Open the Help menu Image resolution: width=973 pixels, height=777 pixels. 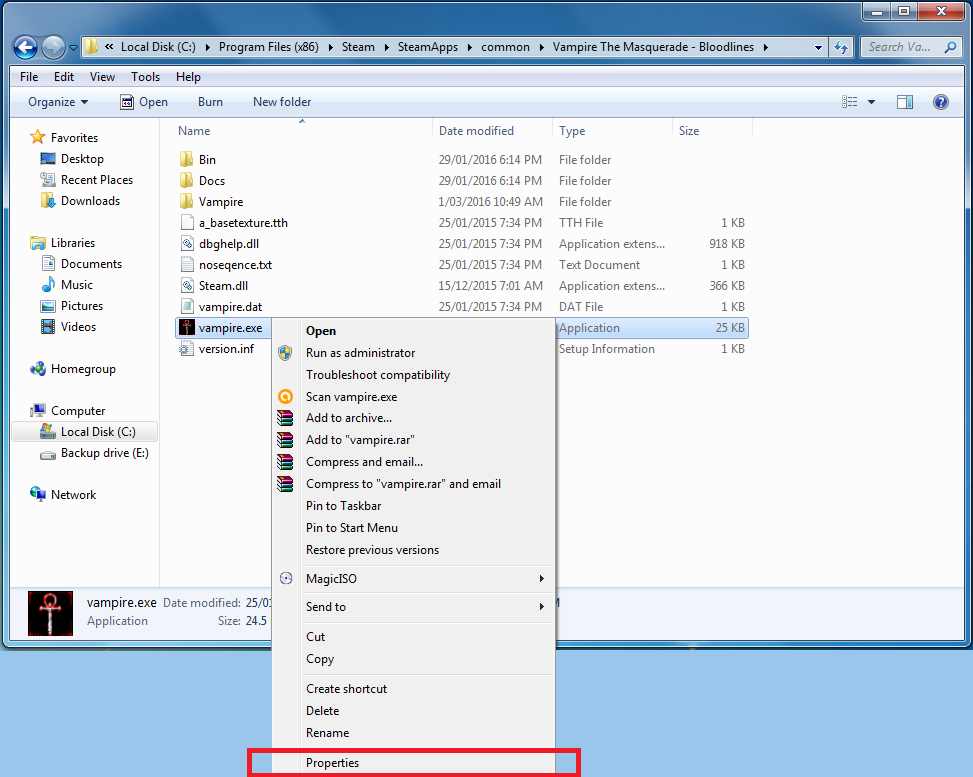pos(188,77)
